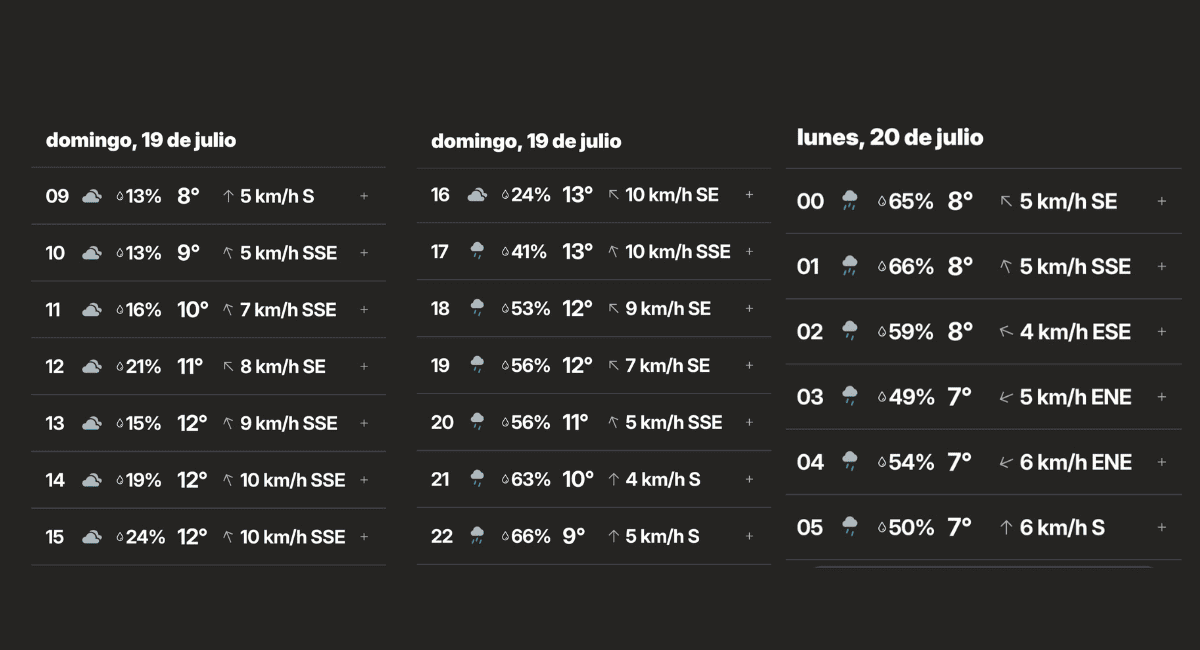Click the wind arrow beside 6 km/h ENE
Viewport: 1200px width, 650px height.
[1006, 462]
